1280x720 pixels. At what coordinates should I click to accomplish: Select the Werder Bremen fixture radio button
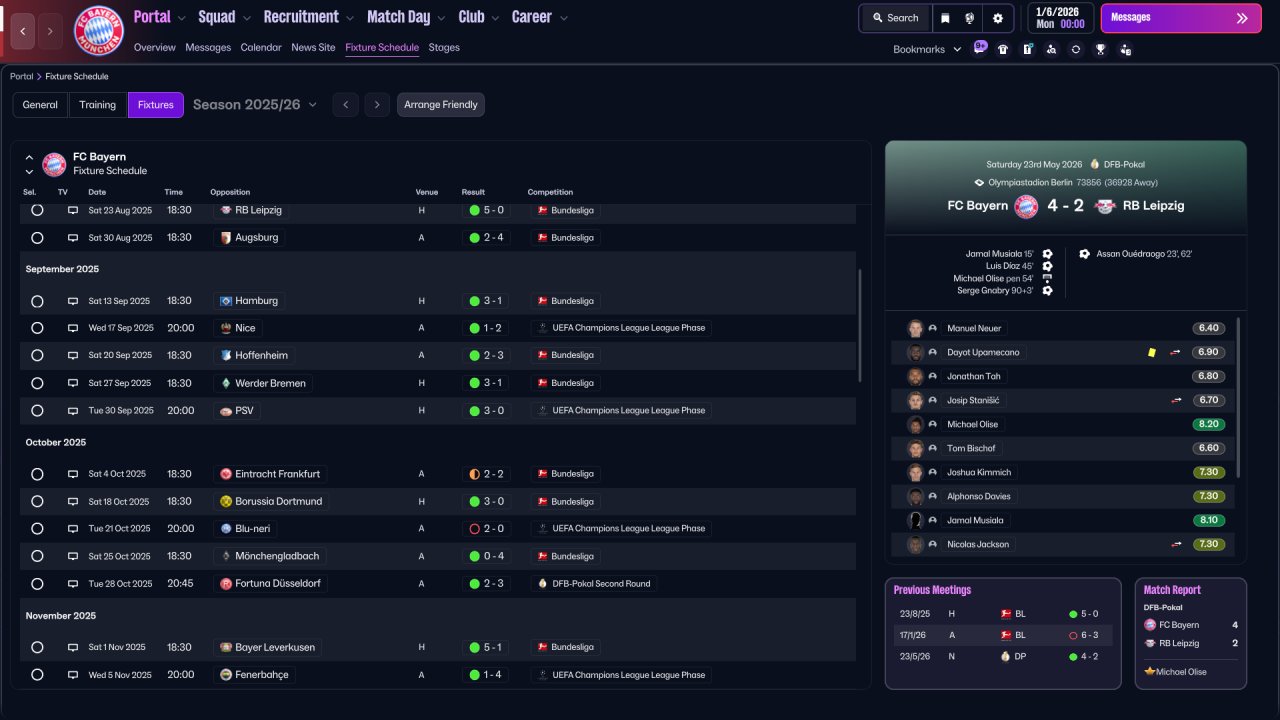click(37, 383)
